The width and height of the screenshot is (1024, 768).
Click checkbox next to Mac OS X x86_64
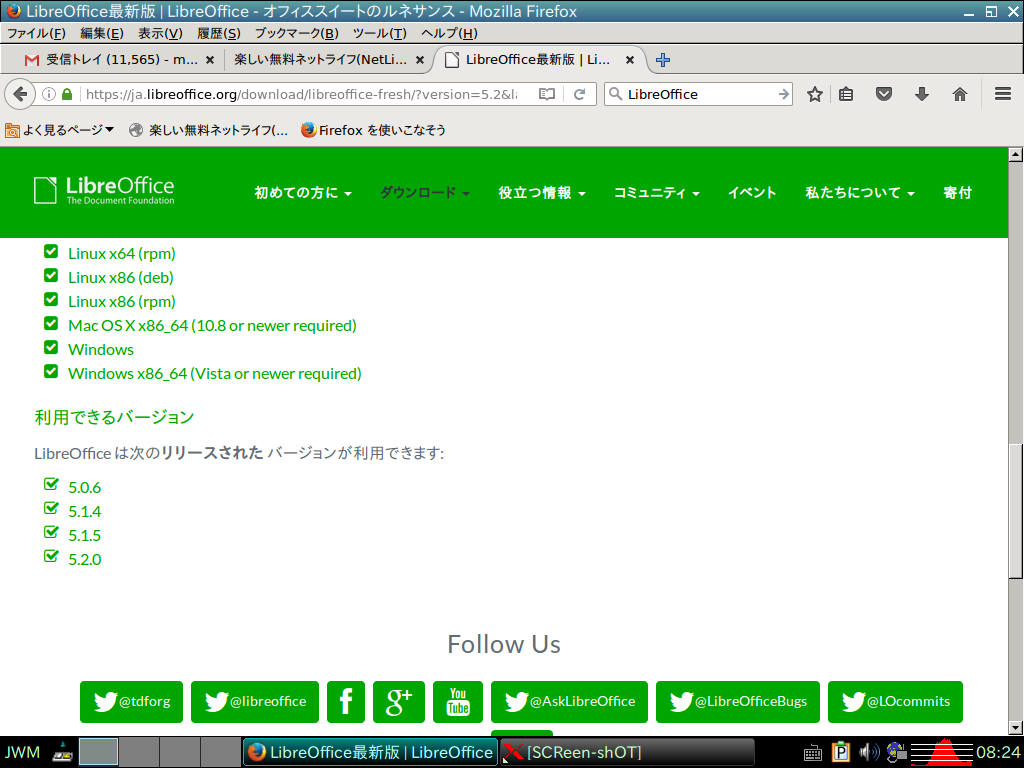(x=51, y=324)
